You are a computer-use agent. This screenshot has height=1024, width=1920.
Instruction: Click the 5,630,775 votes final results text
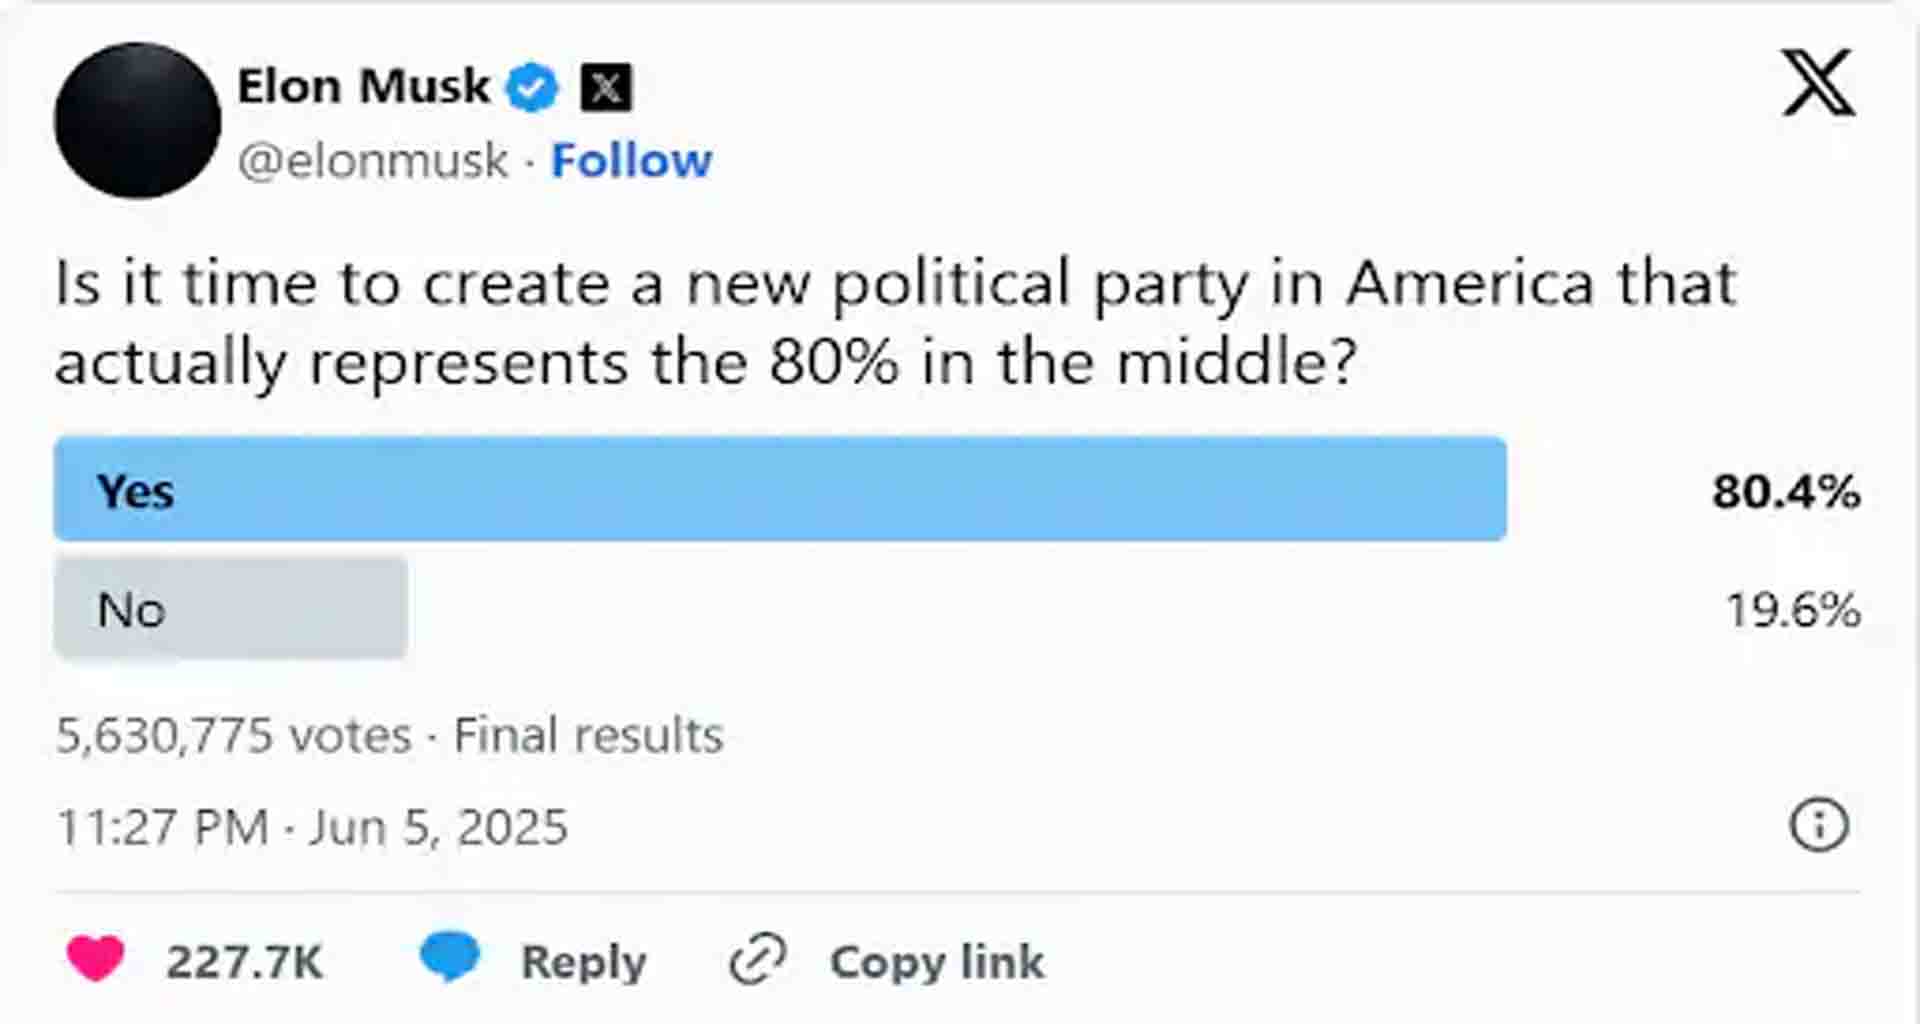point(389,735)
